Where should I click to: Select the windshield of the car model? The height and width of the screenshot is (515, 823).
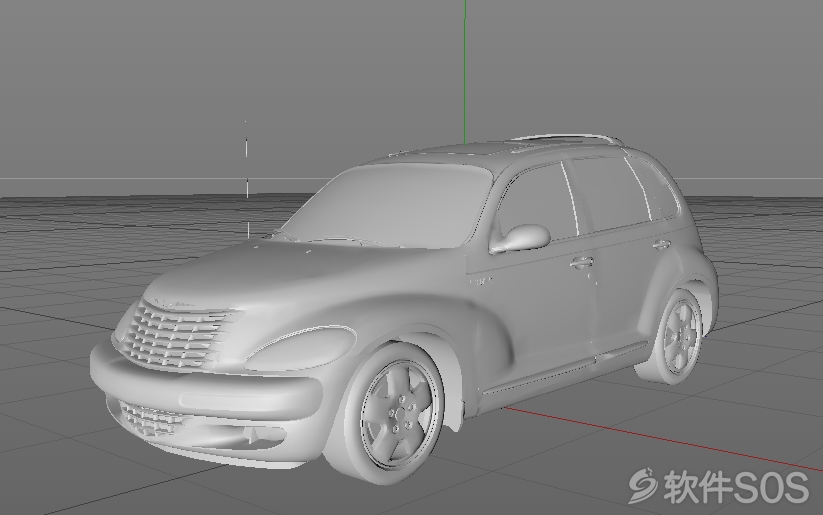(x=386, y=205)
